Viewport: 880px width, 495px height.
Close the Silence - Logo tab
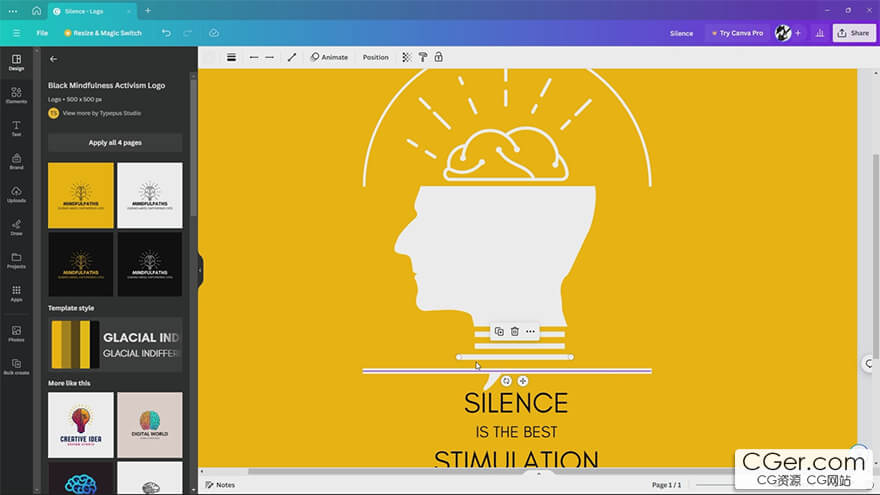[x=129, y=11]
